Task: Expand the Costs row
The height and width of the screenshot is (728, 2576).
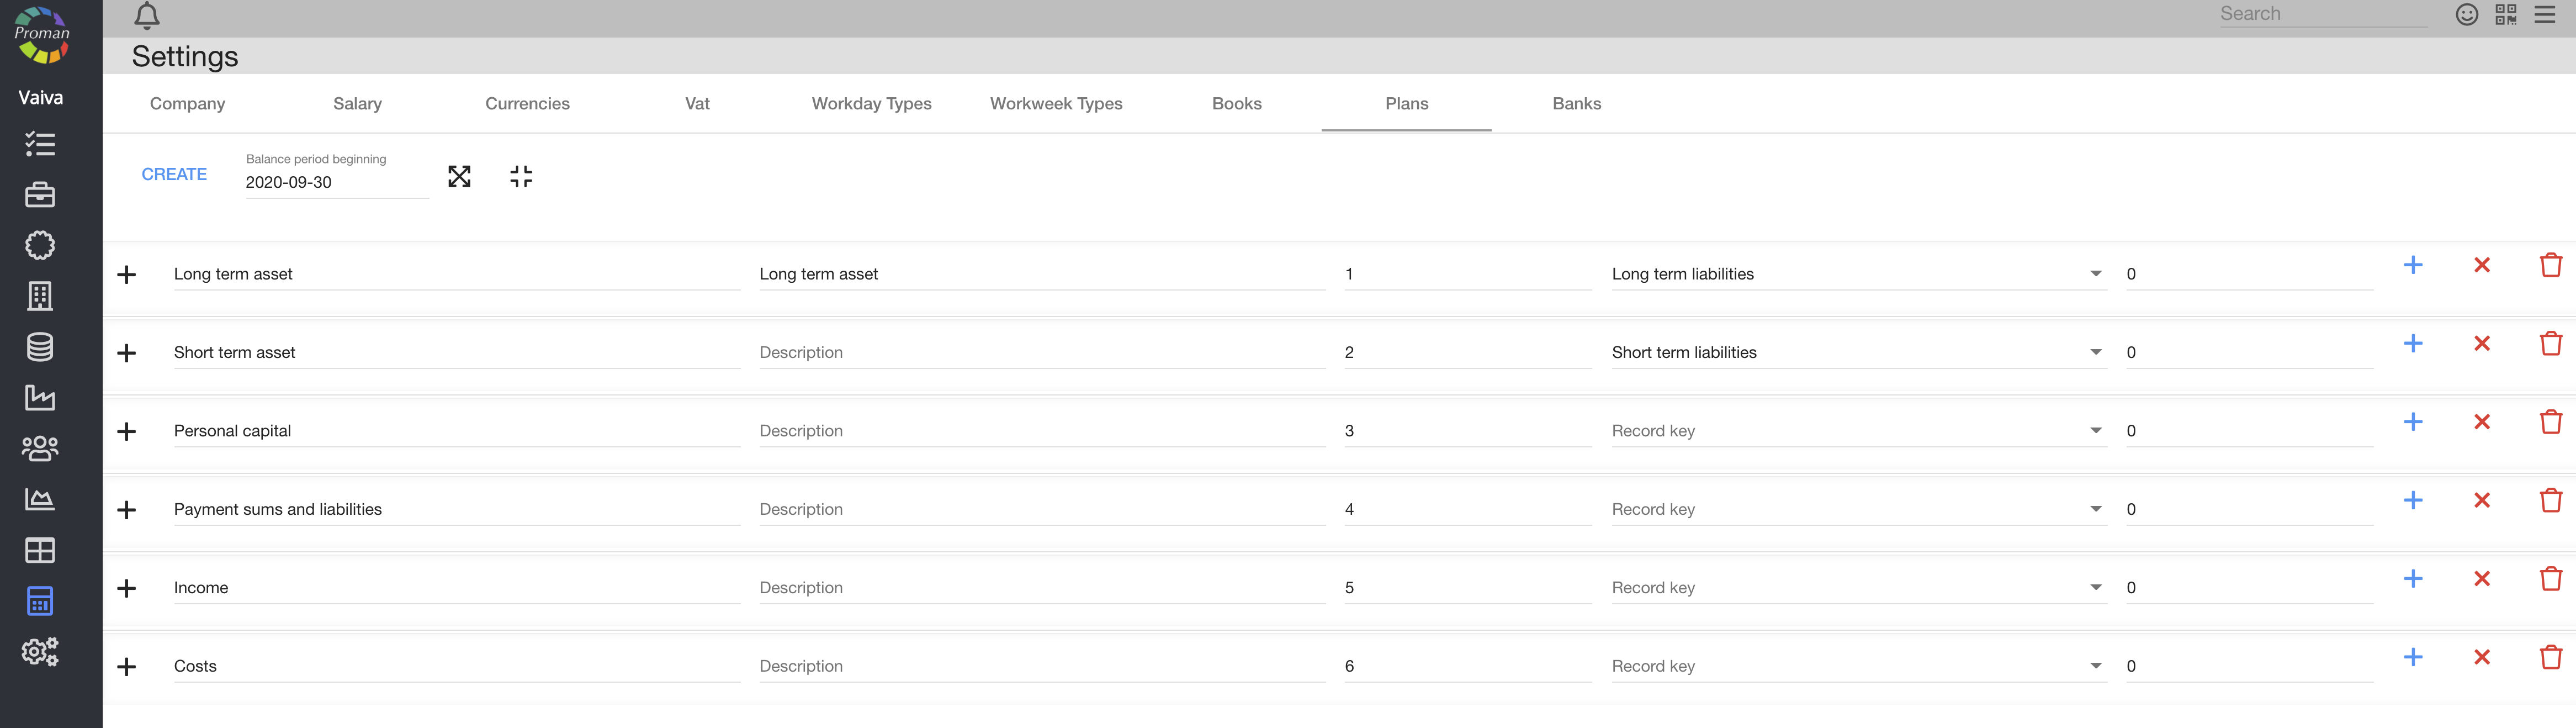Action: 127,667
